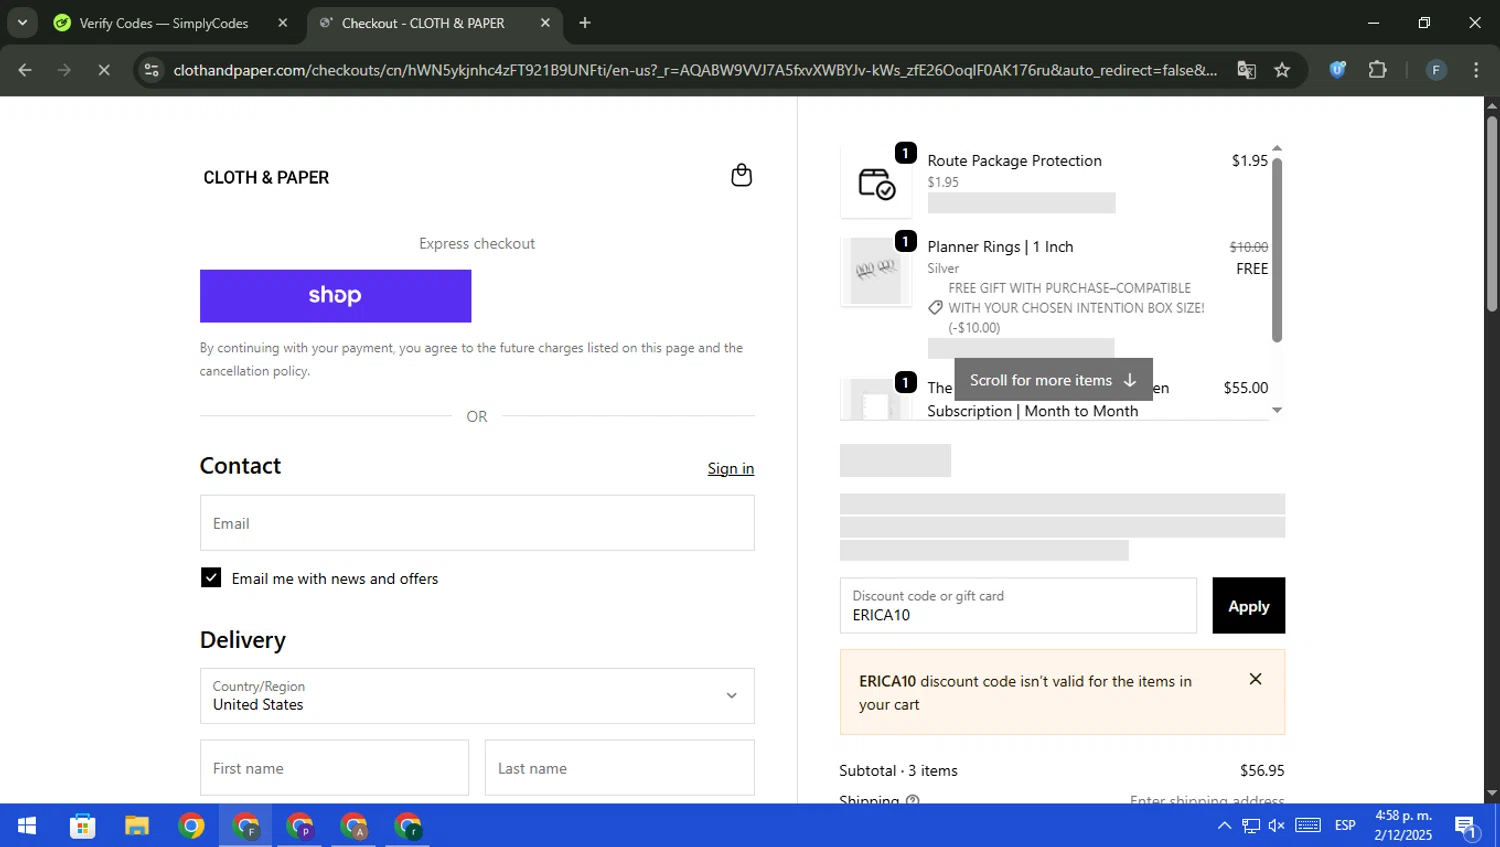Click the page scrollbar down arrow
Viewport: 1500px width, 847px height.
point(1492,794)
